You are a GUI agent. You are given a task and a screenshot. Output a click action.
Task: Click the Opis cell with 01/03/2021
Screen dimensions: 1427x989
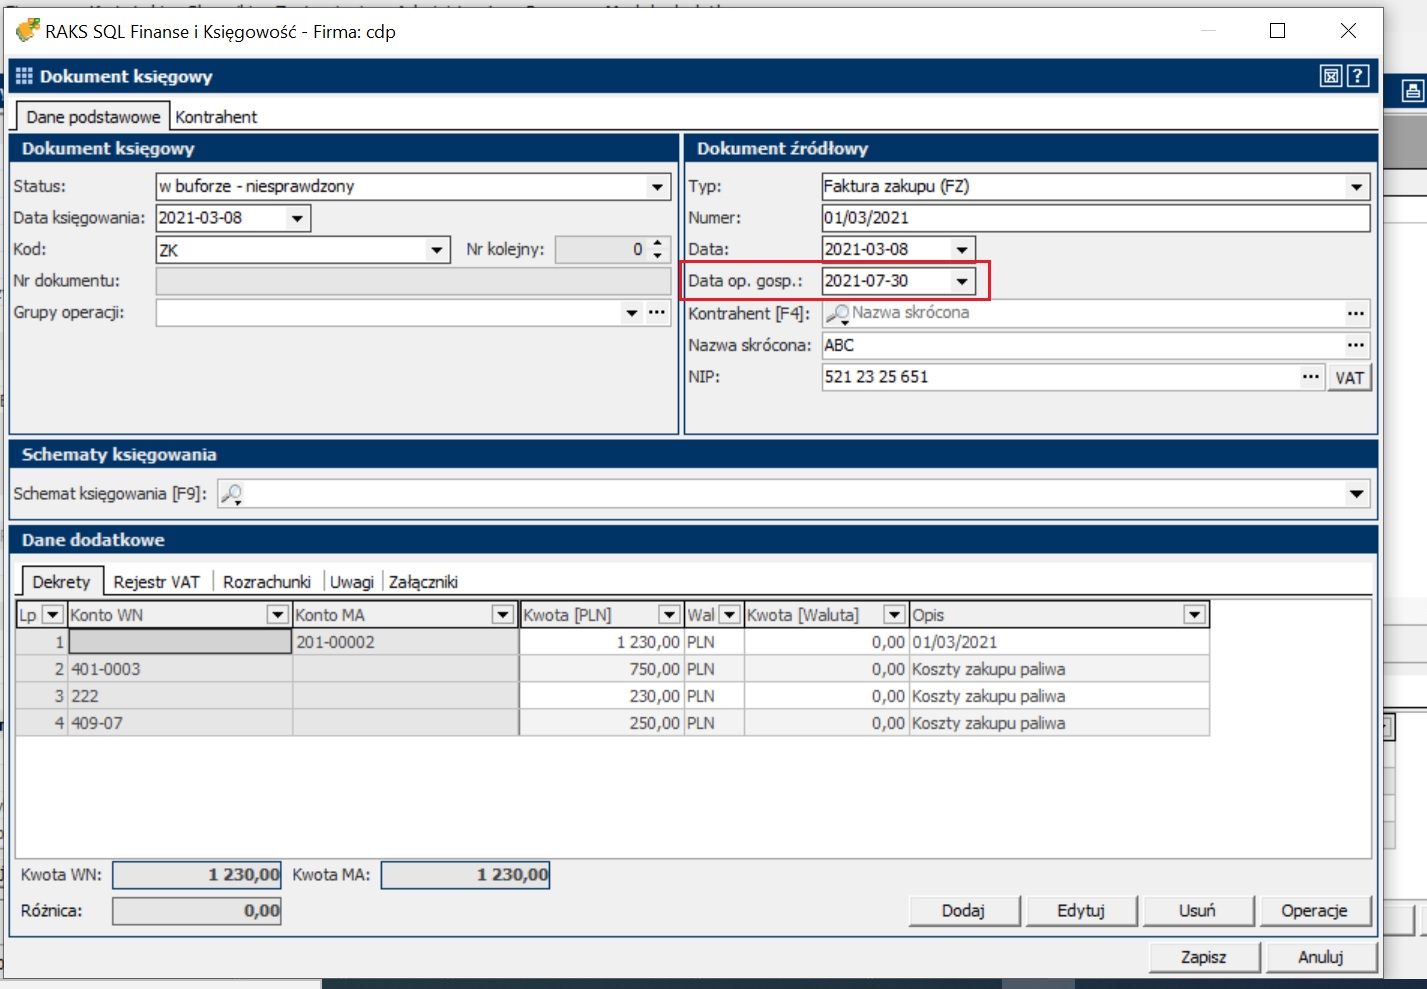1059,642
